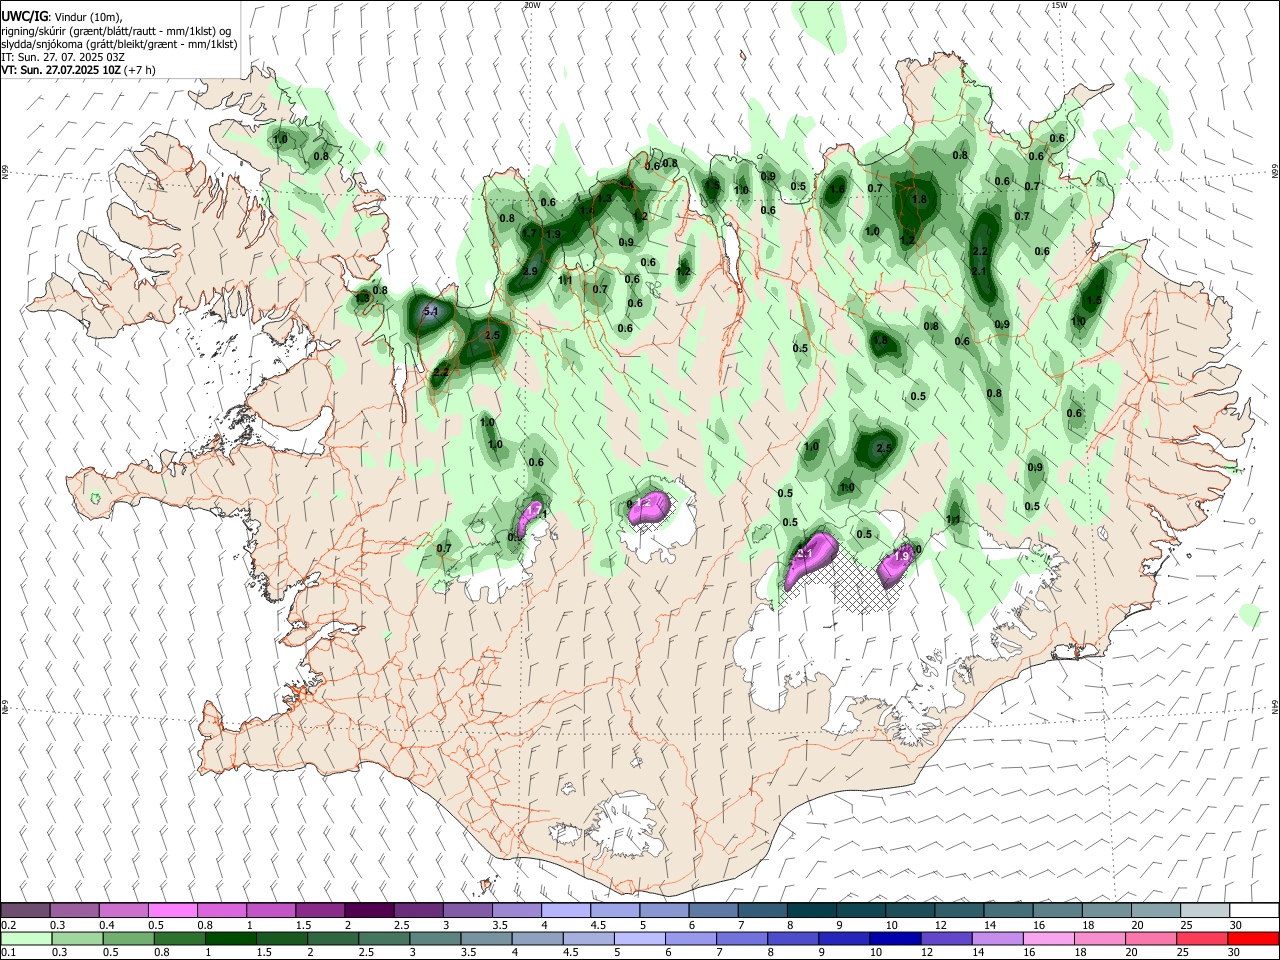This screenshot has width=1280, height=960.
Task: Click the 0.2 label under upper scale
Action: [9, 925]
